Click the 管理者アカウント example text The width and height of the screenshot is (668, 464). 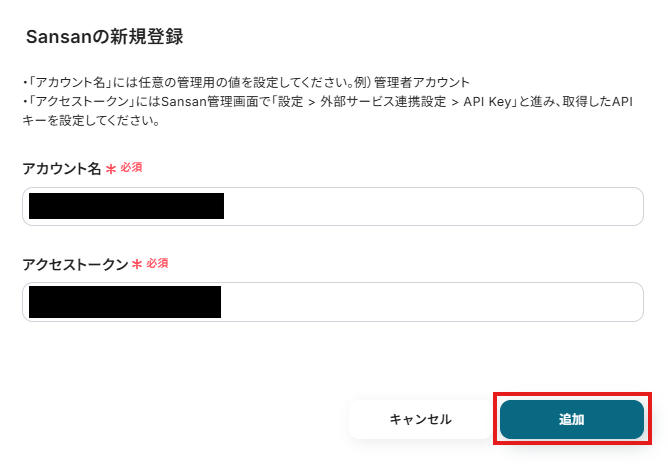pyautogui.click(x=421, y=82)
